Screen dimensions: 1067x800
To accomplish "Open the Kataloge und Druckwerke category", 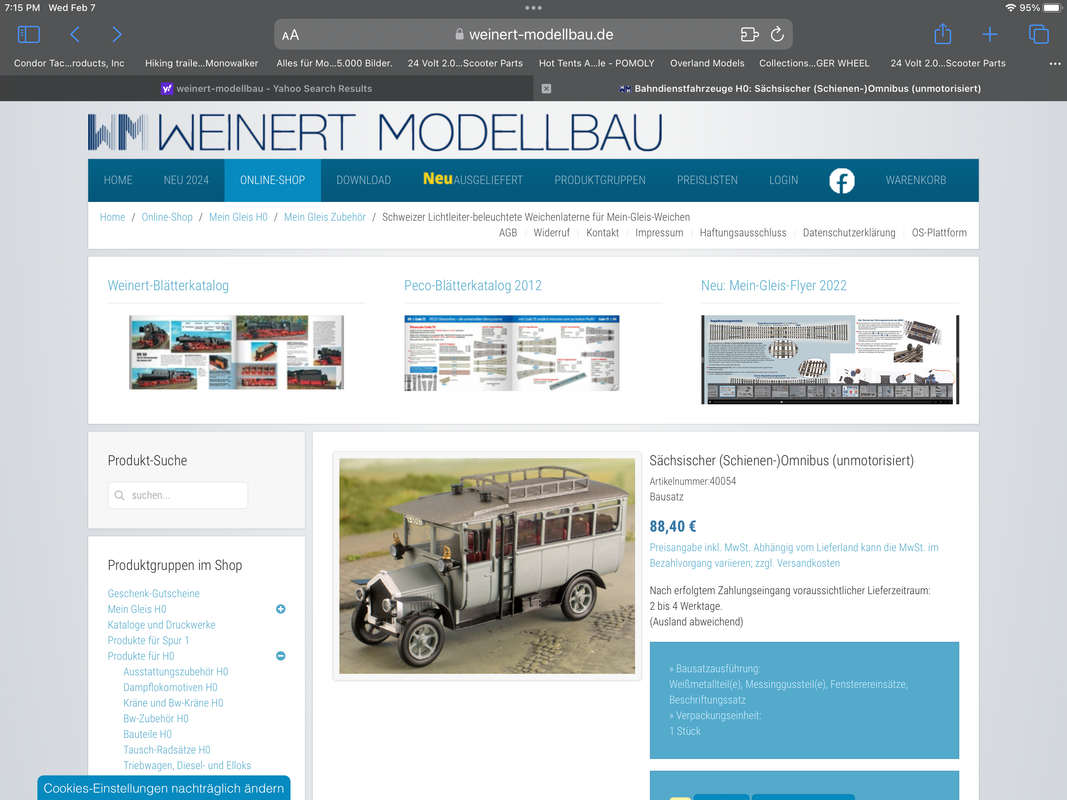I will click(161, 624).
